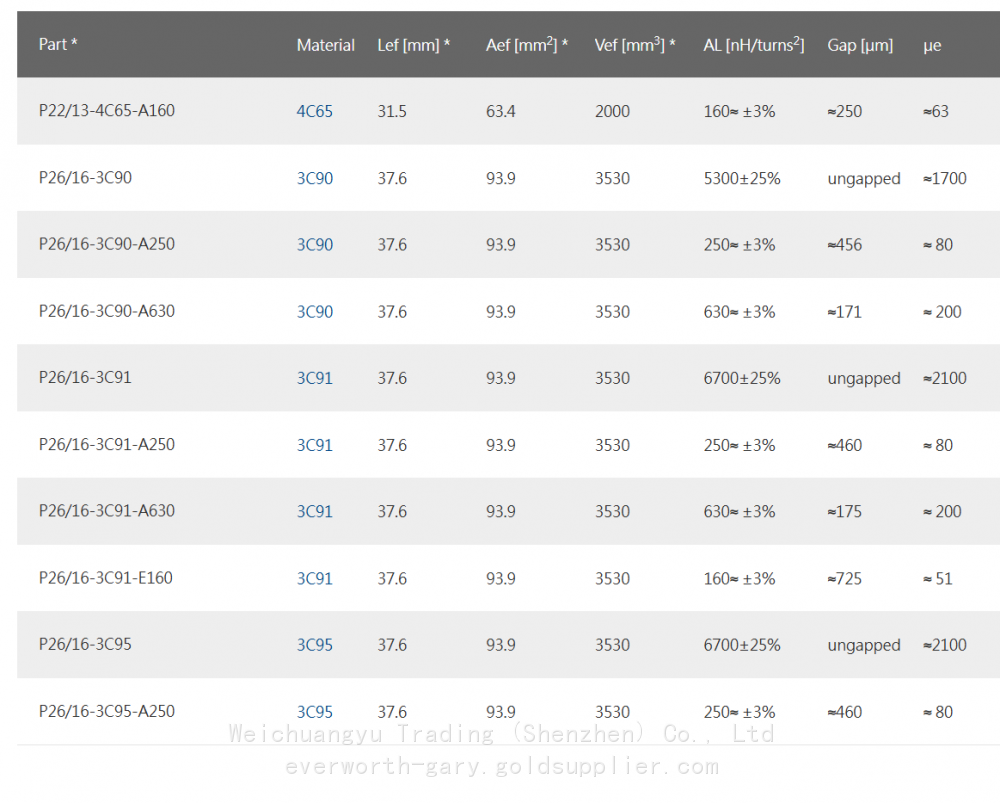Click the Lef [mm] column header
The image size is (1000, 803).
pos(413,45)
